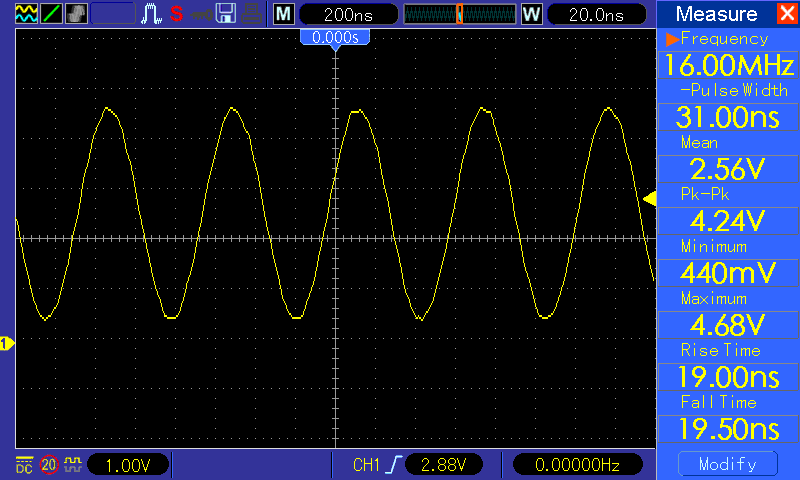Viewport: 800px width, 480px height.
Task: Close the Measure panel
Action: pos(787,13)
